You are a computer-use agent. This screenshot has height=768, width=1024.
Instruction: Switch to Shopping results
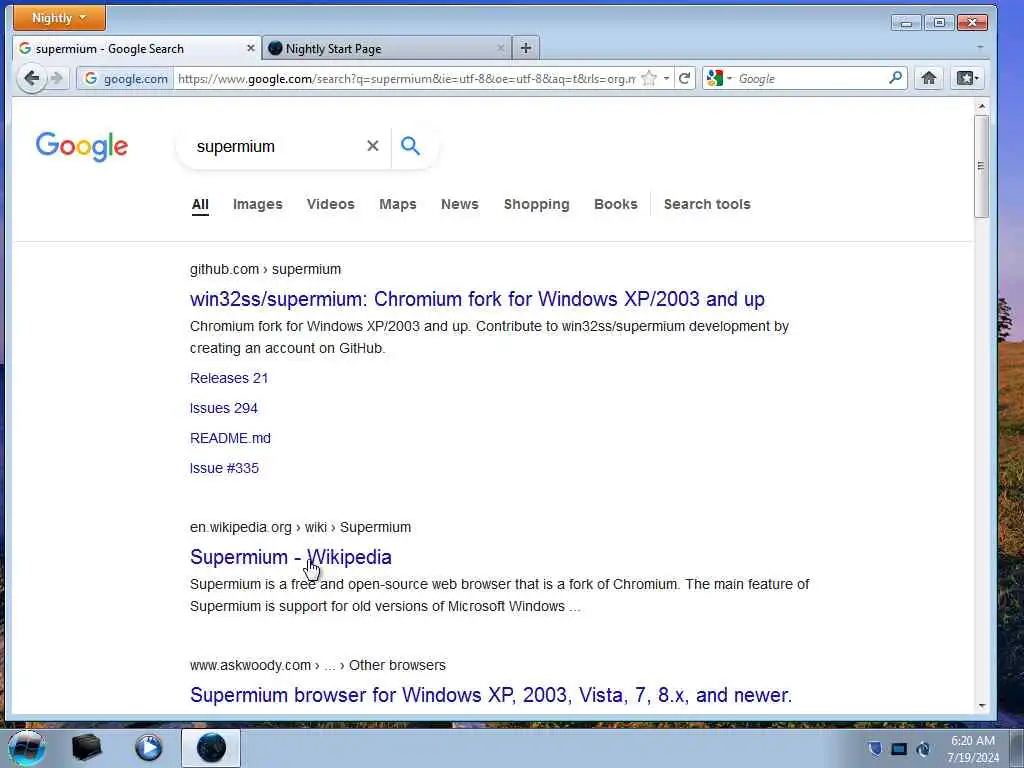[x=536, y=204]
